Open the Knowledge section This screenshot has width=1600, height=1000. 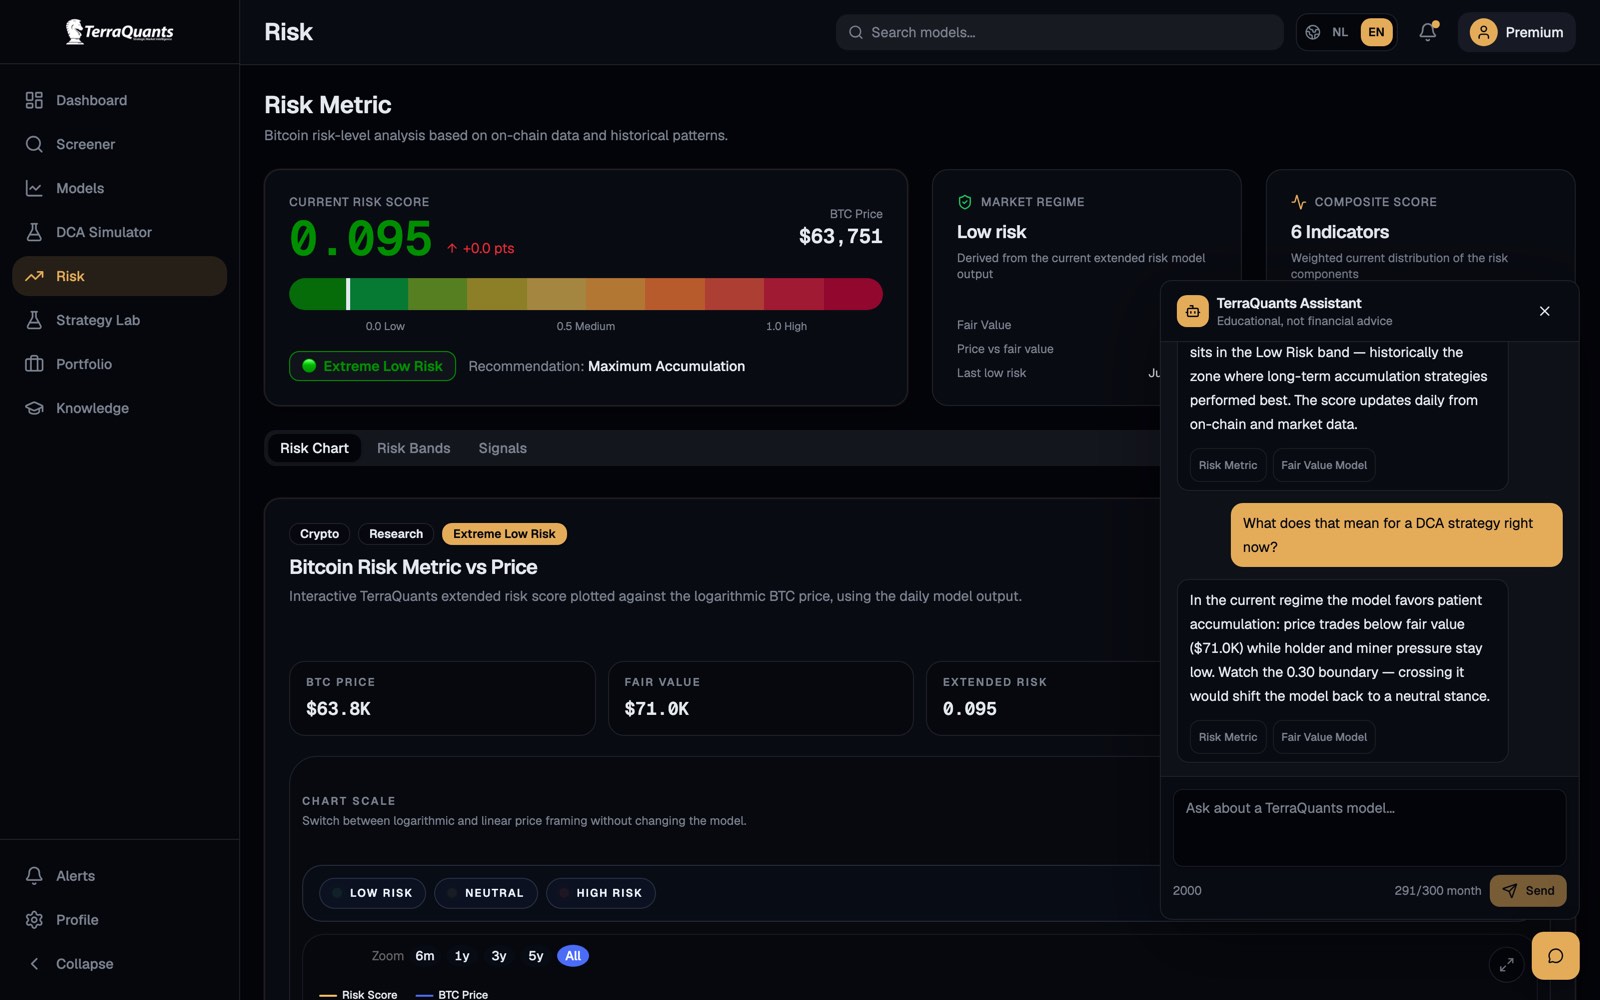coord(119,408)
